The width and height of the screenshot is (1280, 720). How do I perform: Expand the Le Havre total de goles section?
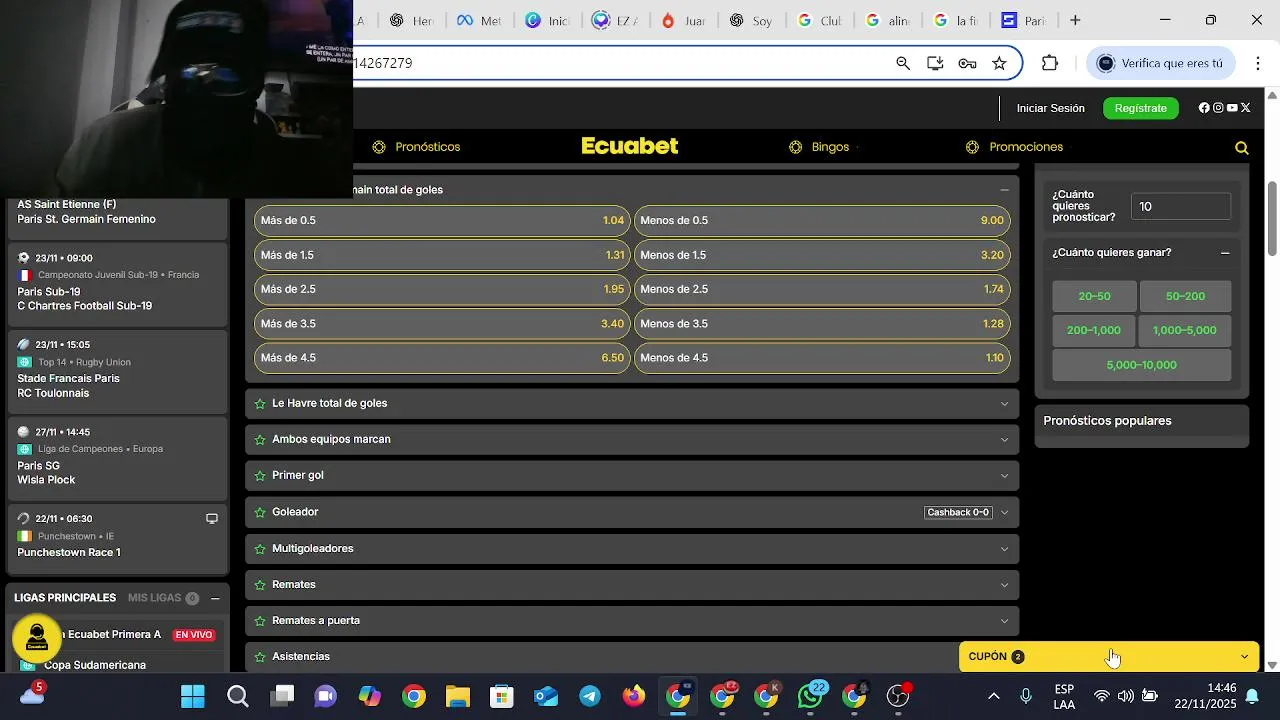[1005, 403]
